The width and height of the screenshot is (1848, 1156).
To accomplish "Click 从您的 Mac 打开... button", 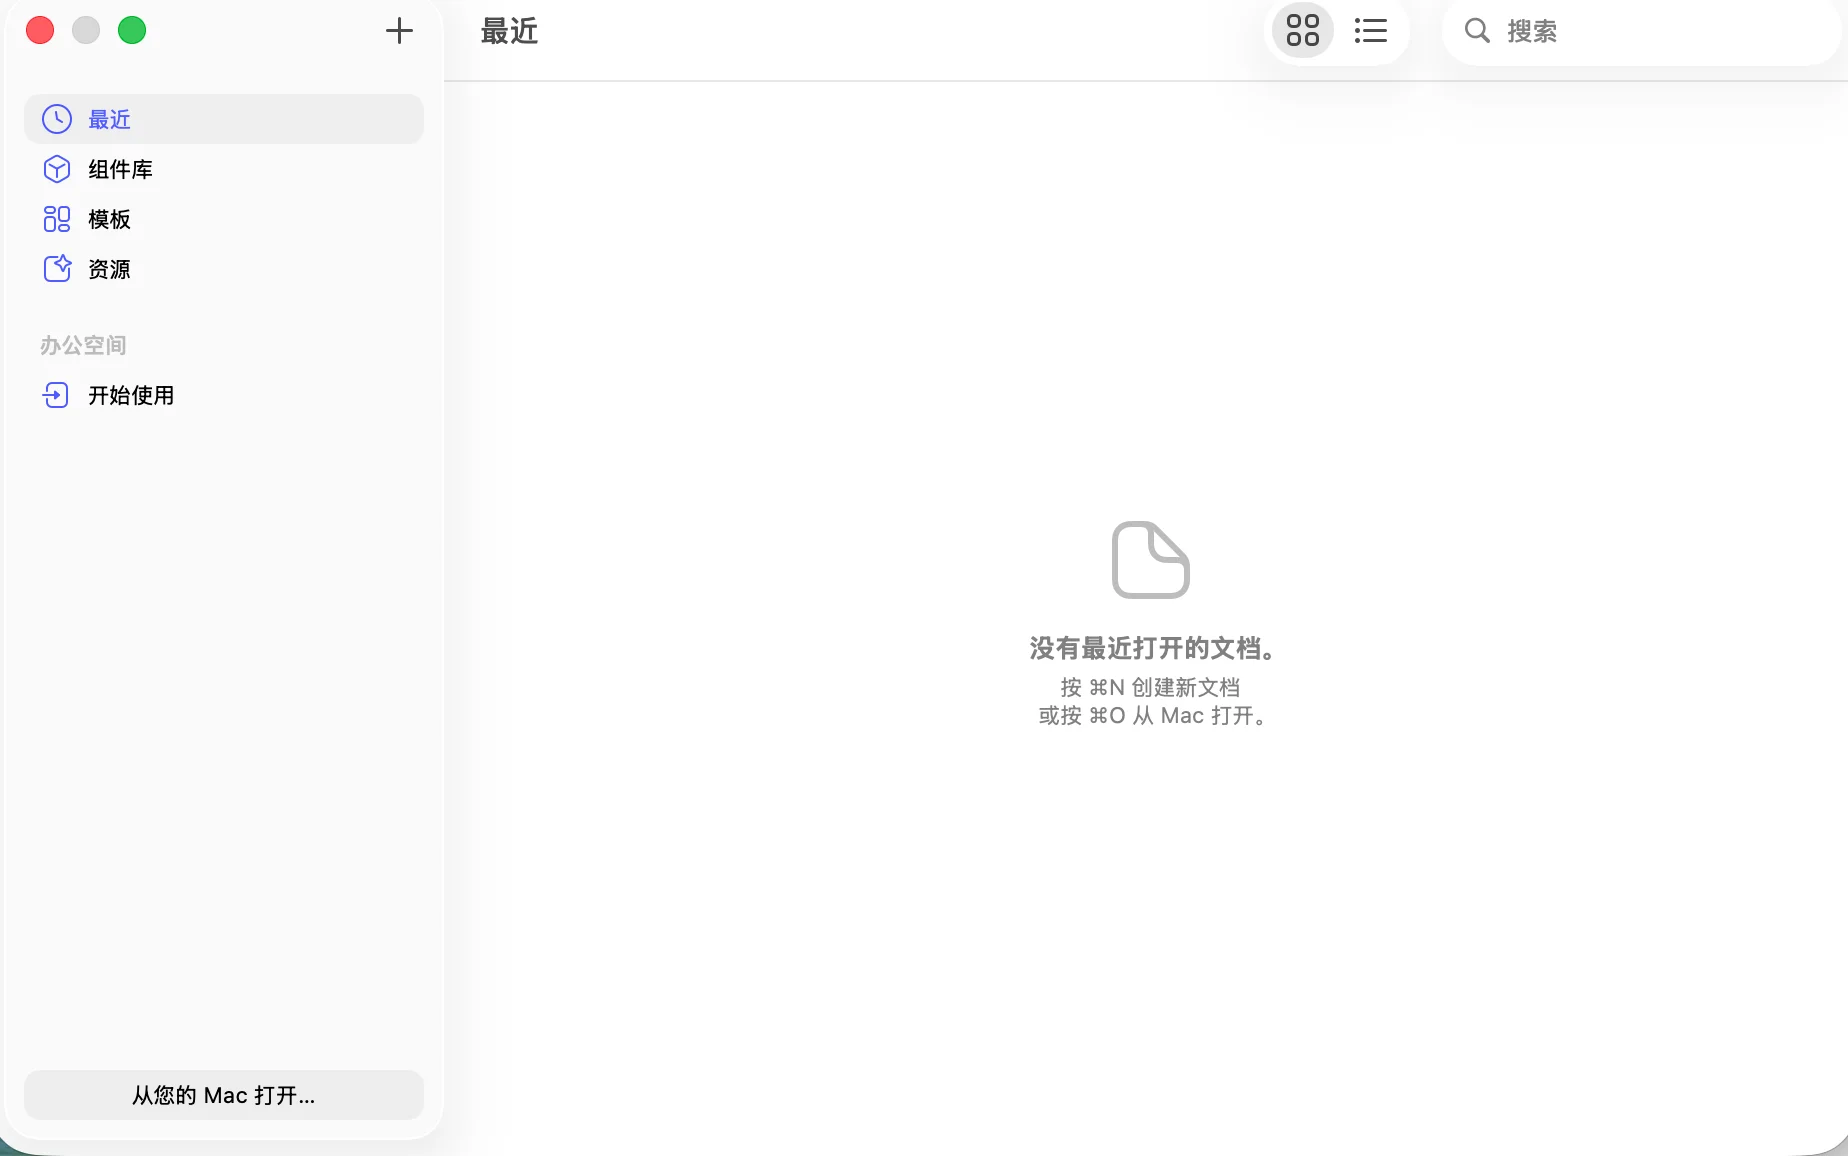I will tap(224, 1095).
